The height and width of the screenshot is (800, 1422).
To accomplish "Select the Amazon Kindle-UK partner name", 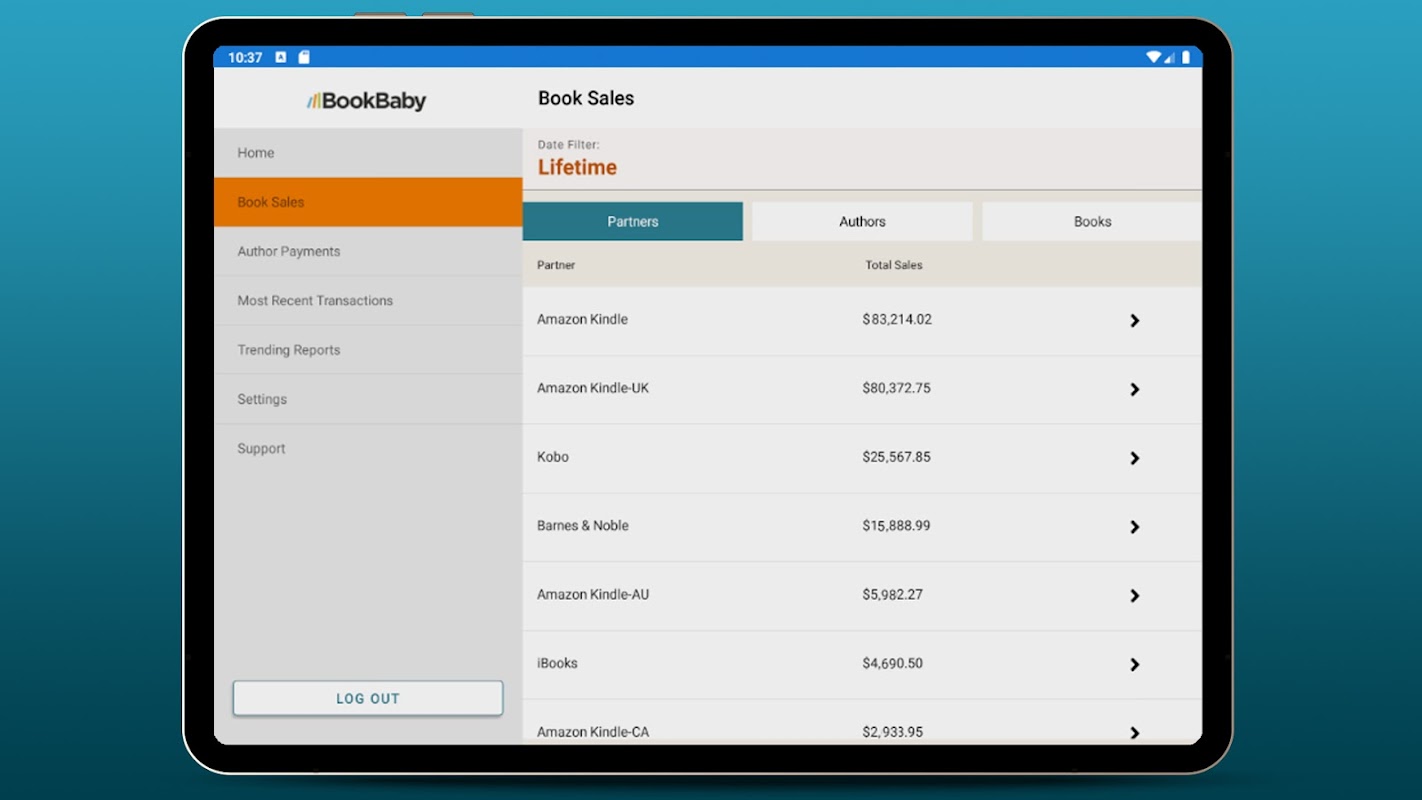I will (x=593, y=388).
